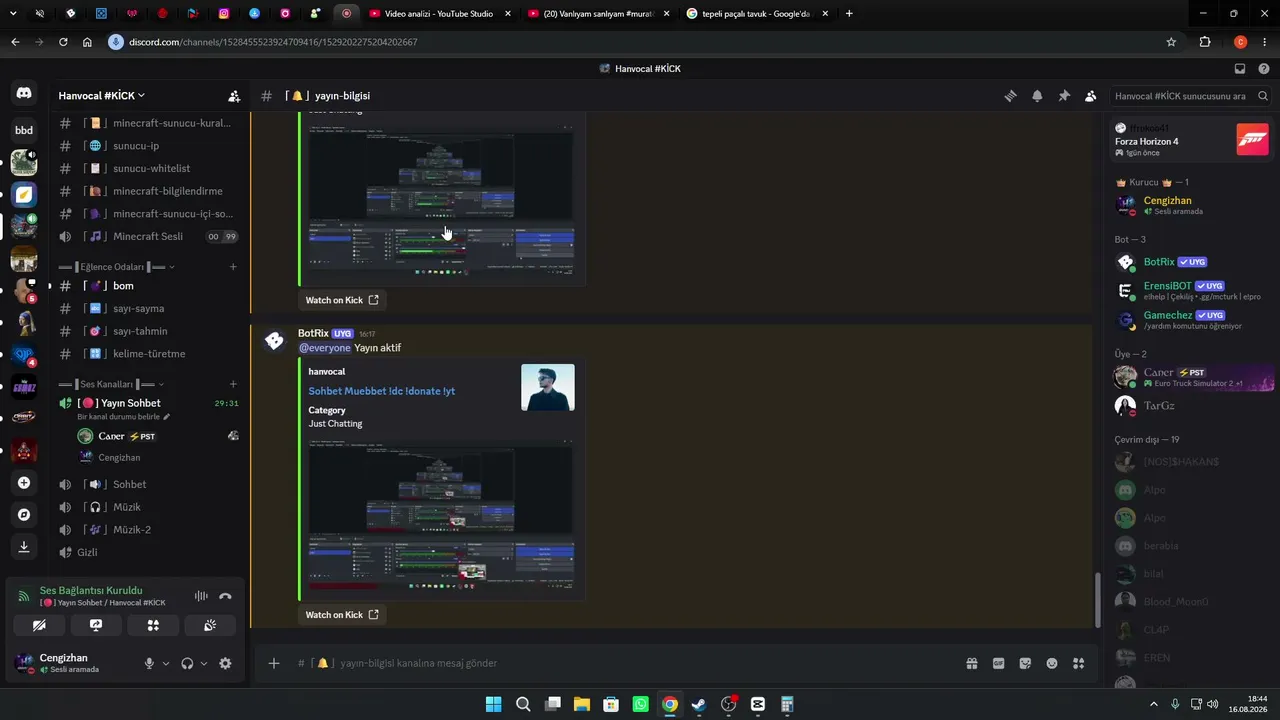1280x720 pixels.
Task: Enlarge hanvocal profile thumbnail in the embed
Action: tap(548, 387)
